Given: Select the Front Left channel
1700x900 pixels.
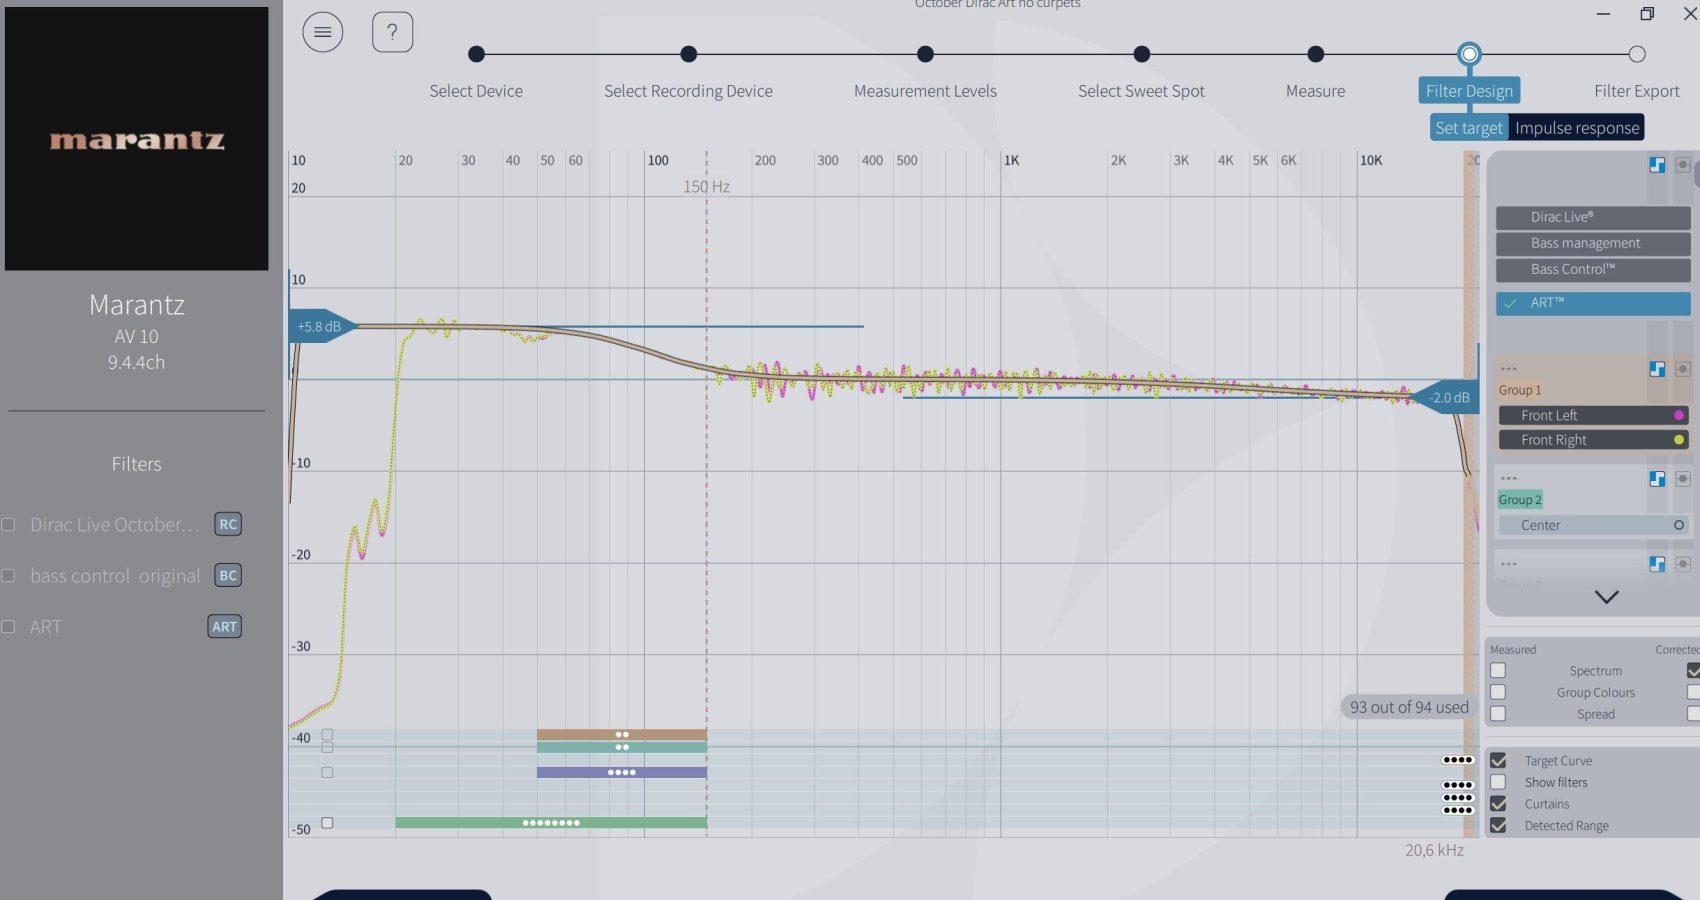Looking at the screenshot, I should pos(1590,415).
